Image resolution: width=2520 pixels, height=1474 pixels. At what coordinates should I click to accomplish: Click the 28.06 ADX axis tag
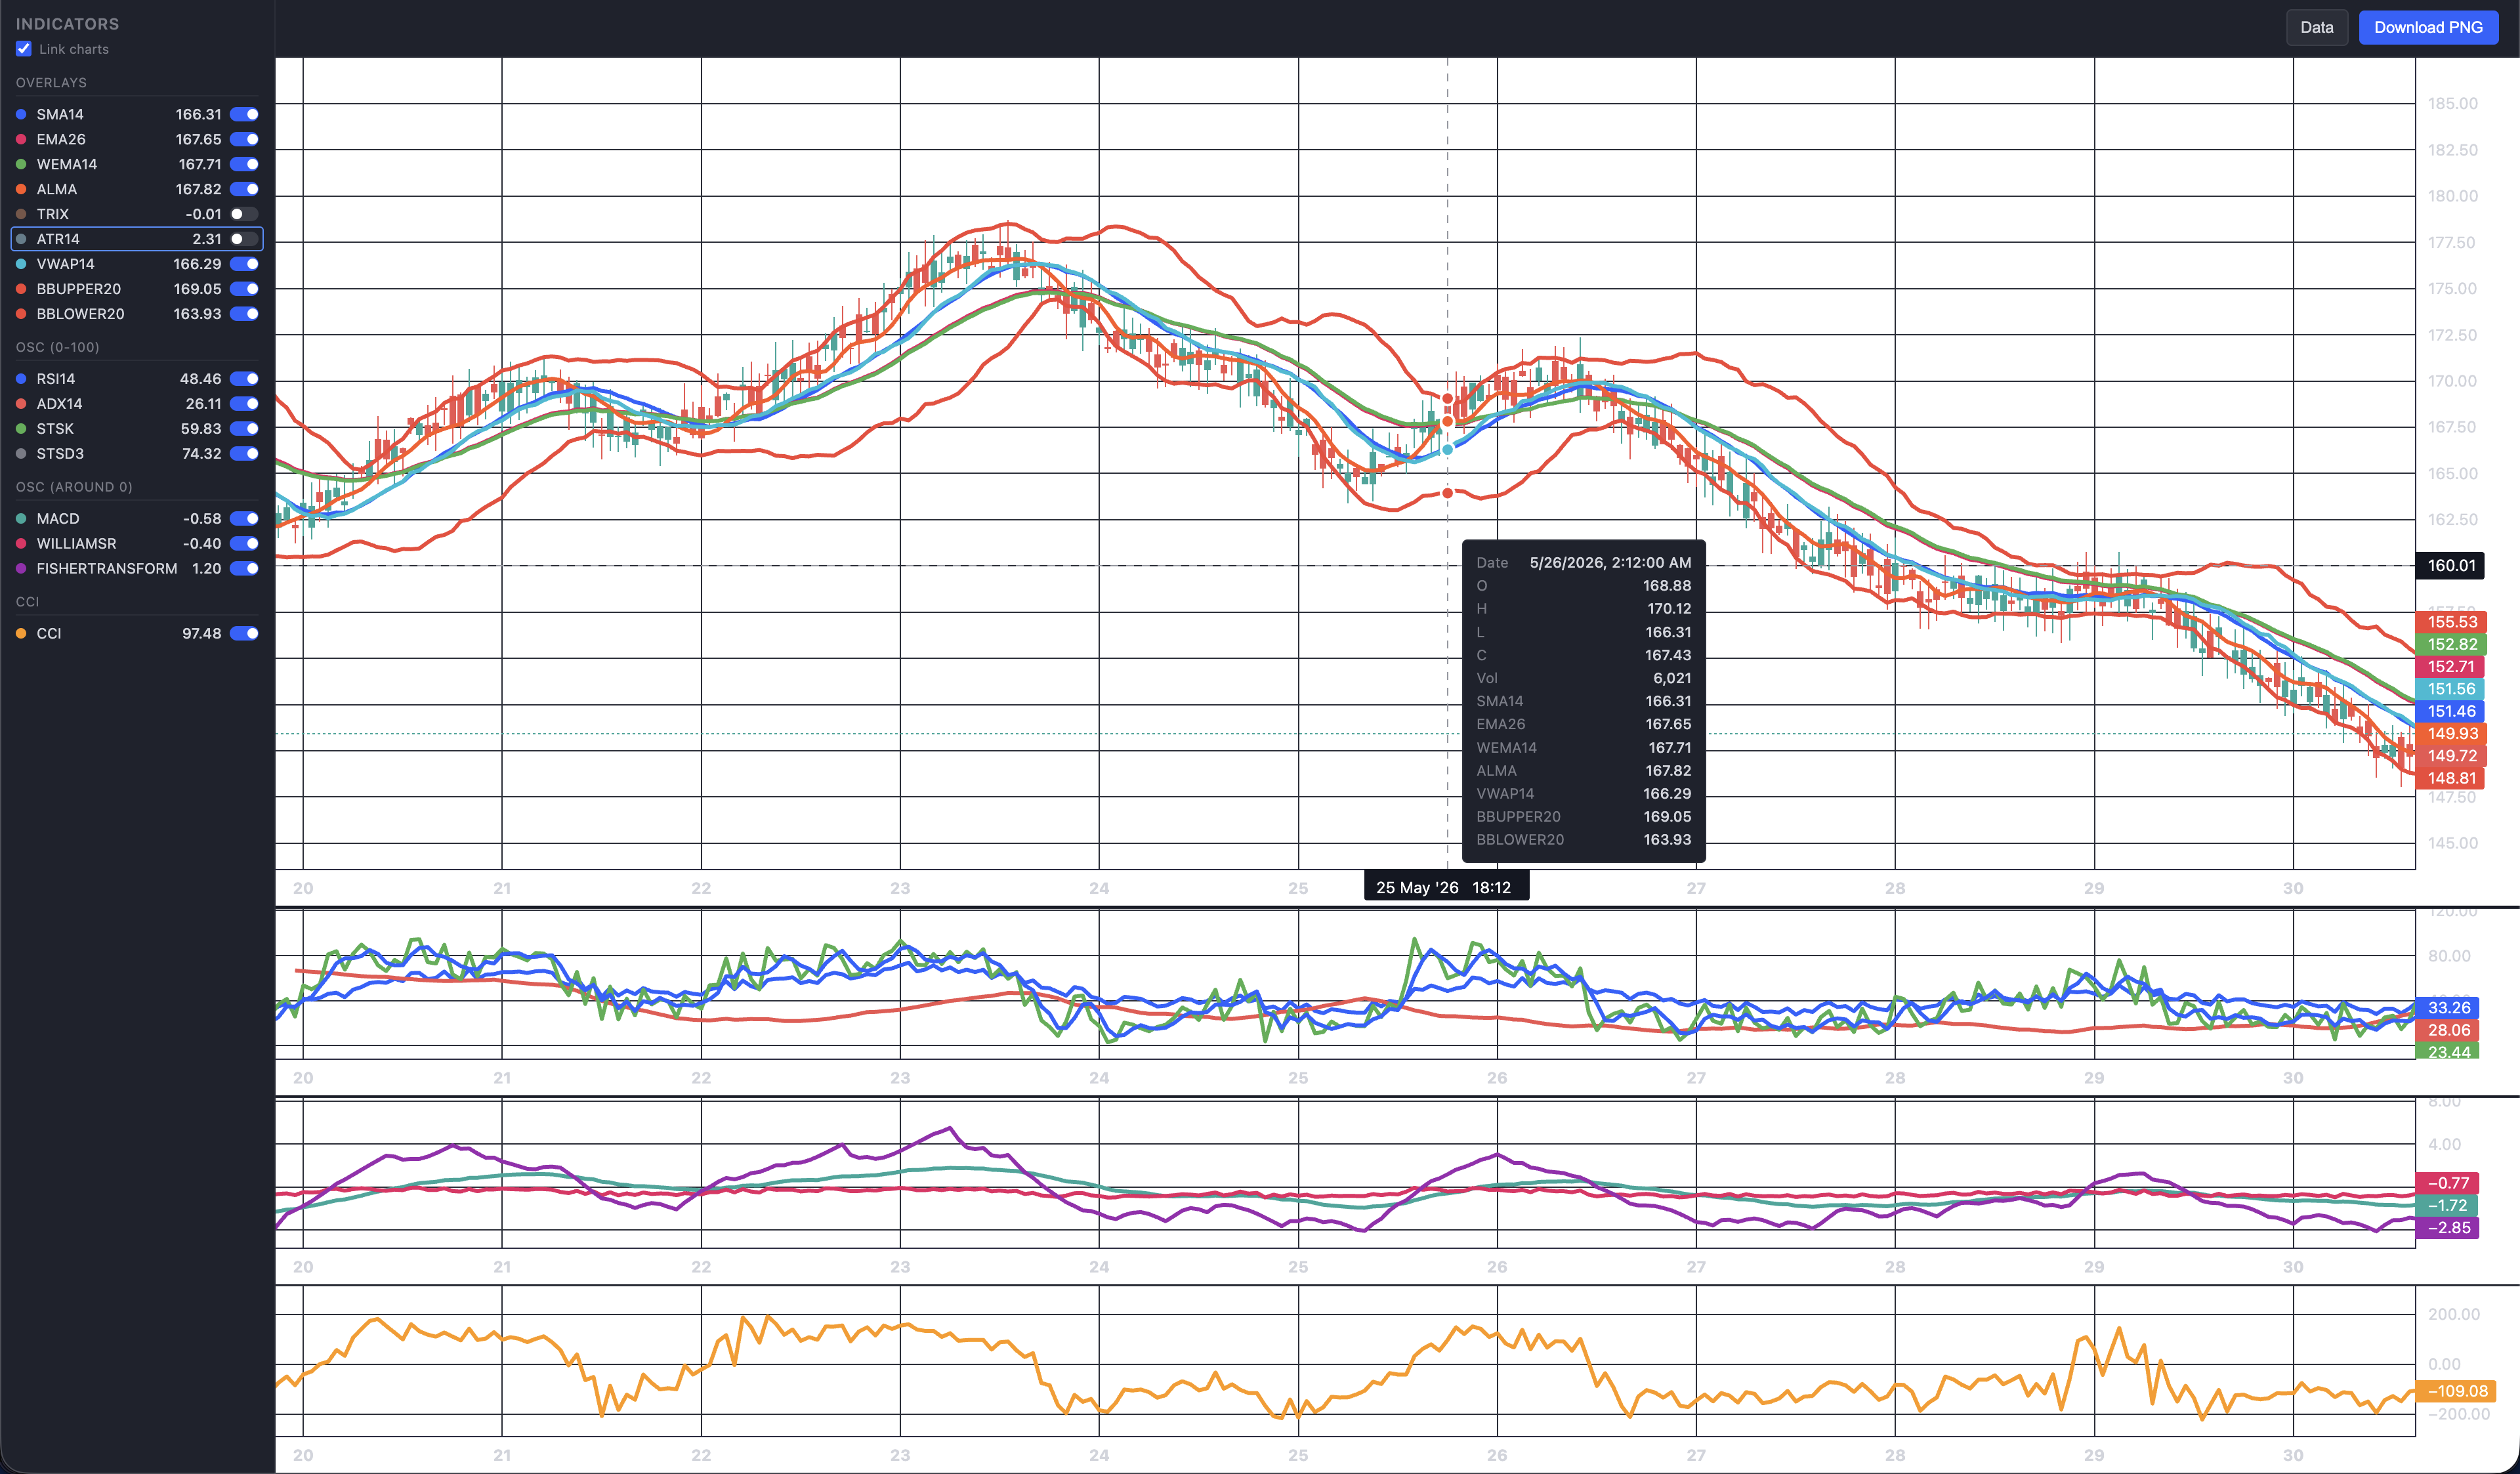click(2447, 1030)
